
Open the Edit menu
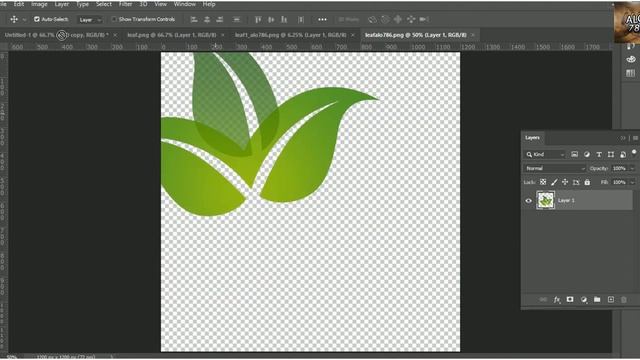tap(19, 4)
